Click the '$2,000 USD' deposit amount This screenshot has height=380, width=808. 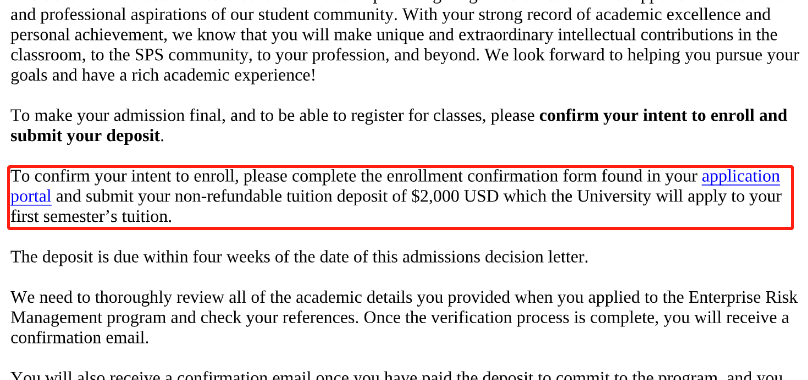tap(455, 197)
